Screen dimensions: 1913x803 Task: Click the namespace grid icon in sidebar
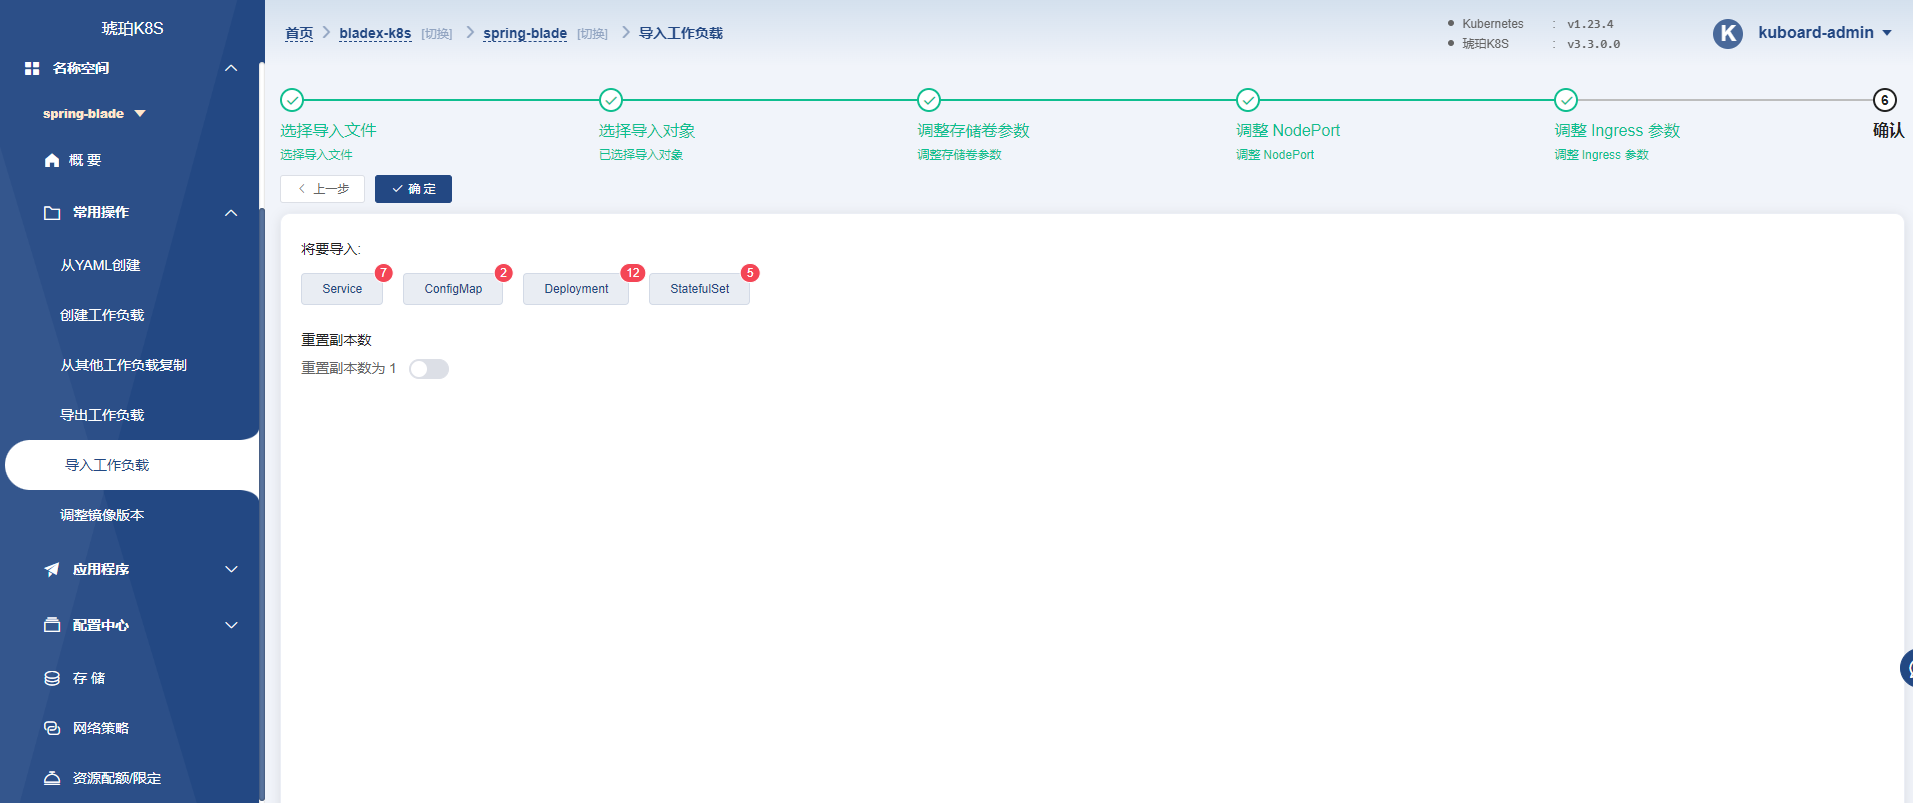tap(32, 68)
